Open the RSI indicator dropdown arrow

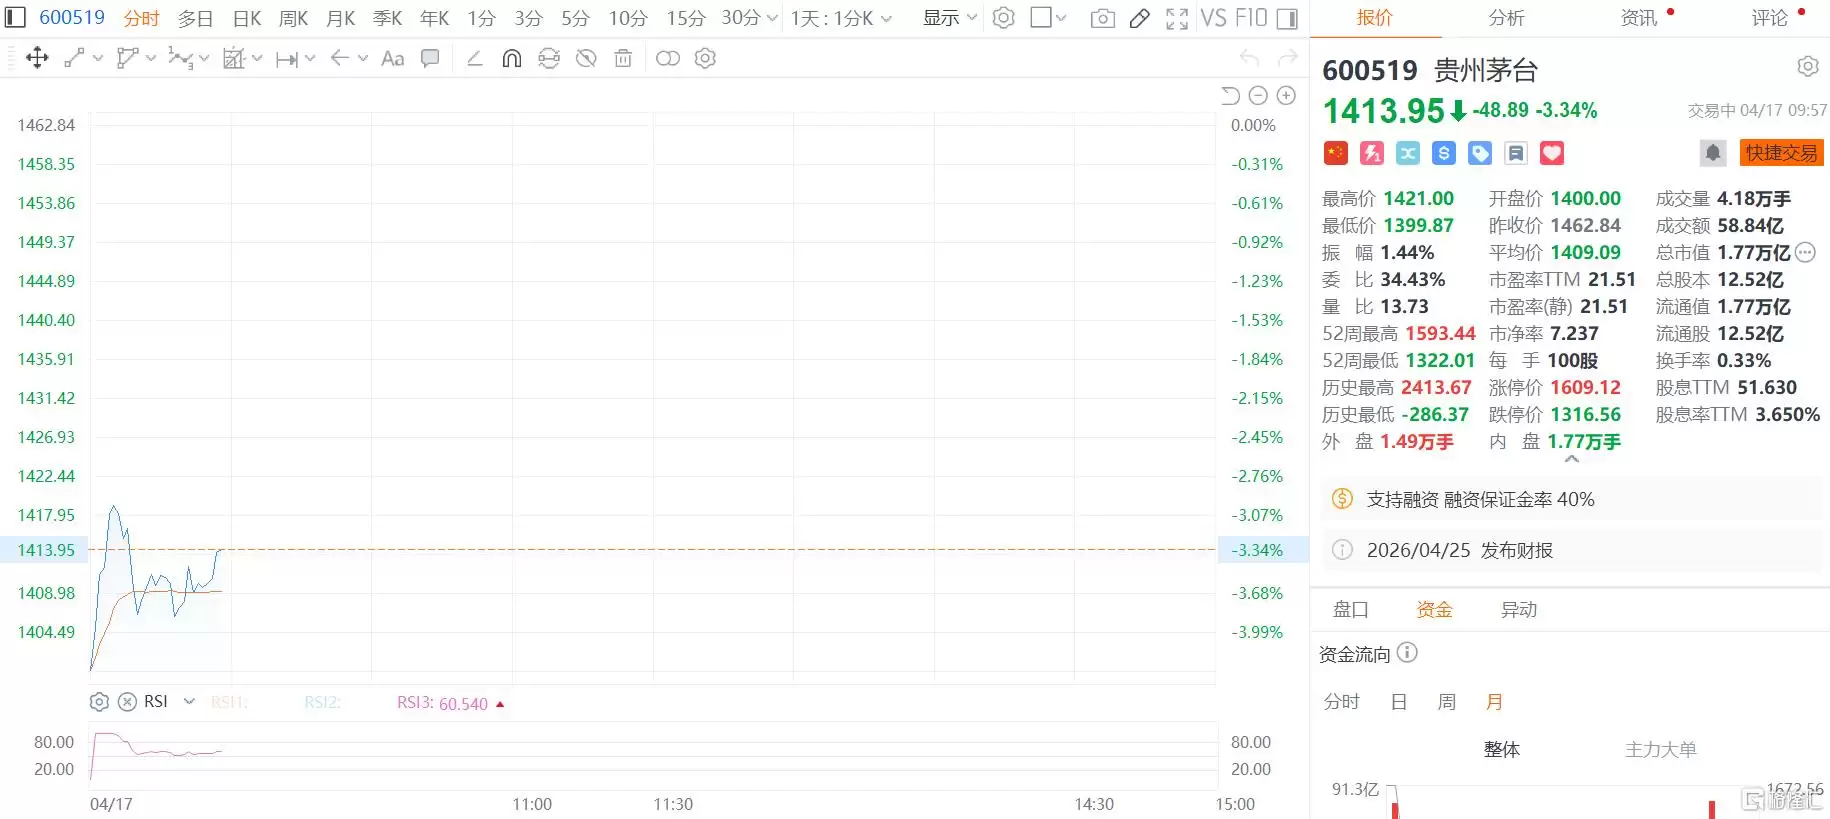[x=189, y=702]
